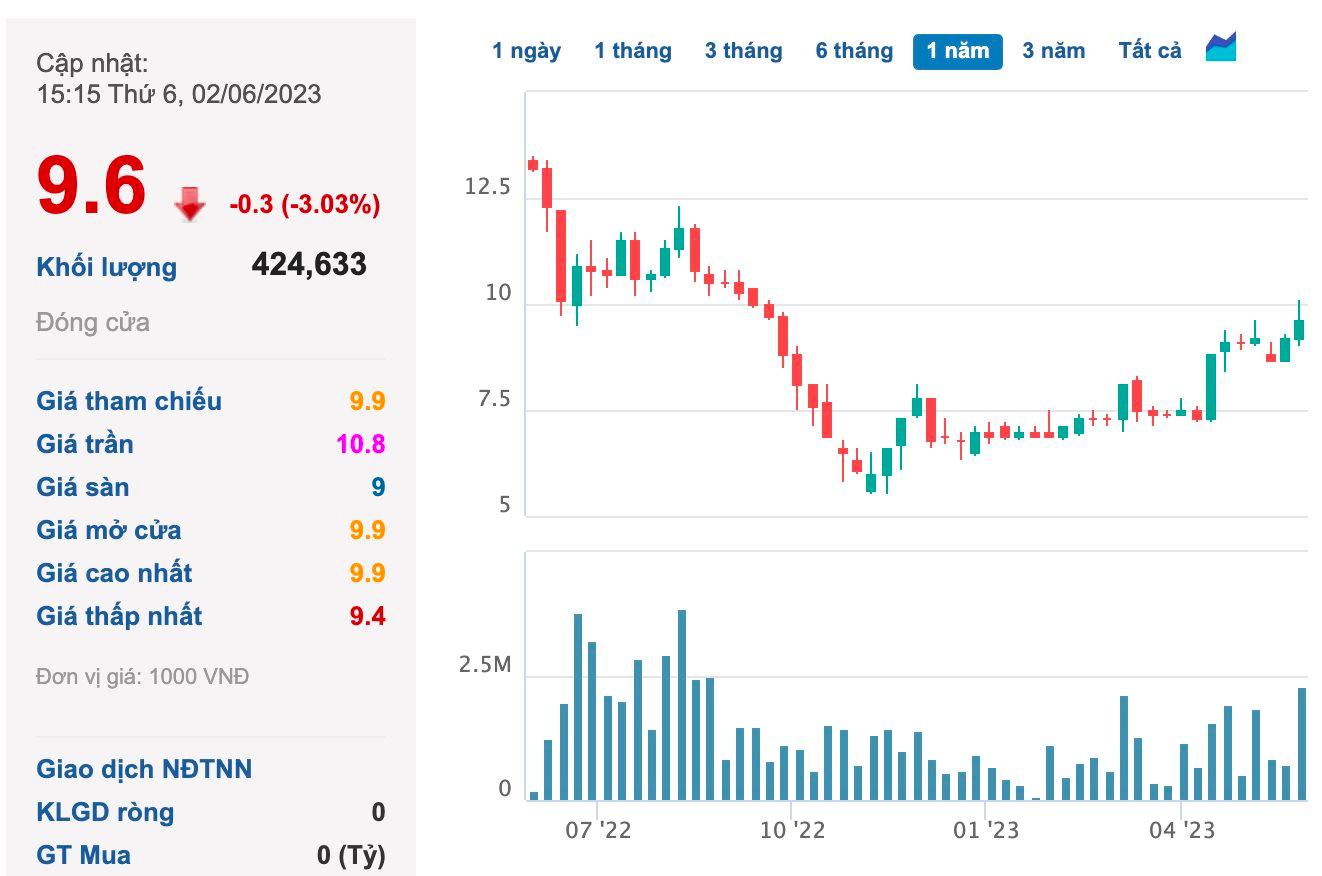Click the Khối lượng label

[x=107, y=267]
